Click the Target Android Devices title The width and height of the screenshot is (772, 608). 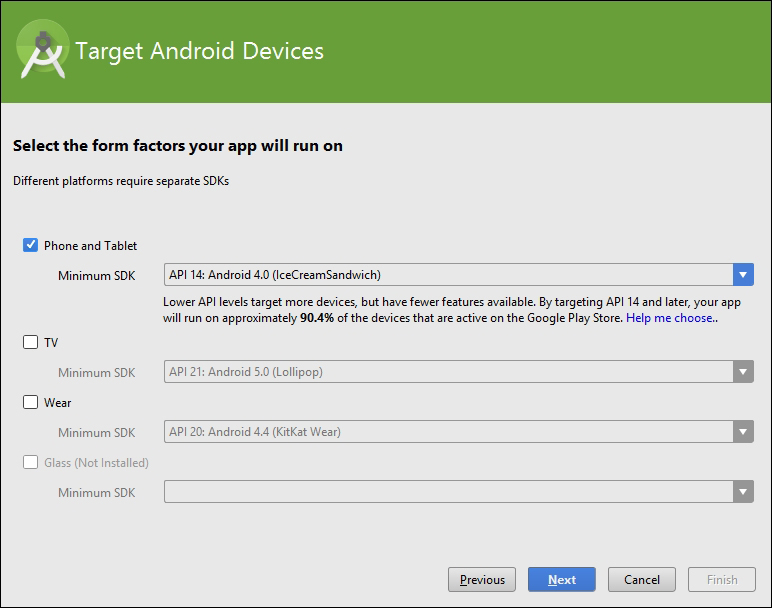click(x=199, y=51)
